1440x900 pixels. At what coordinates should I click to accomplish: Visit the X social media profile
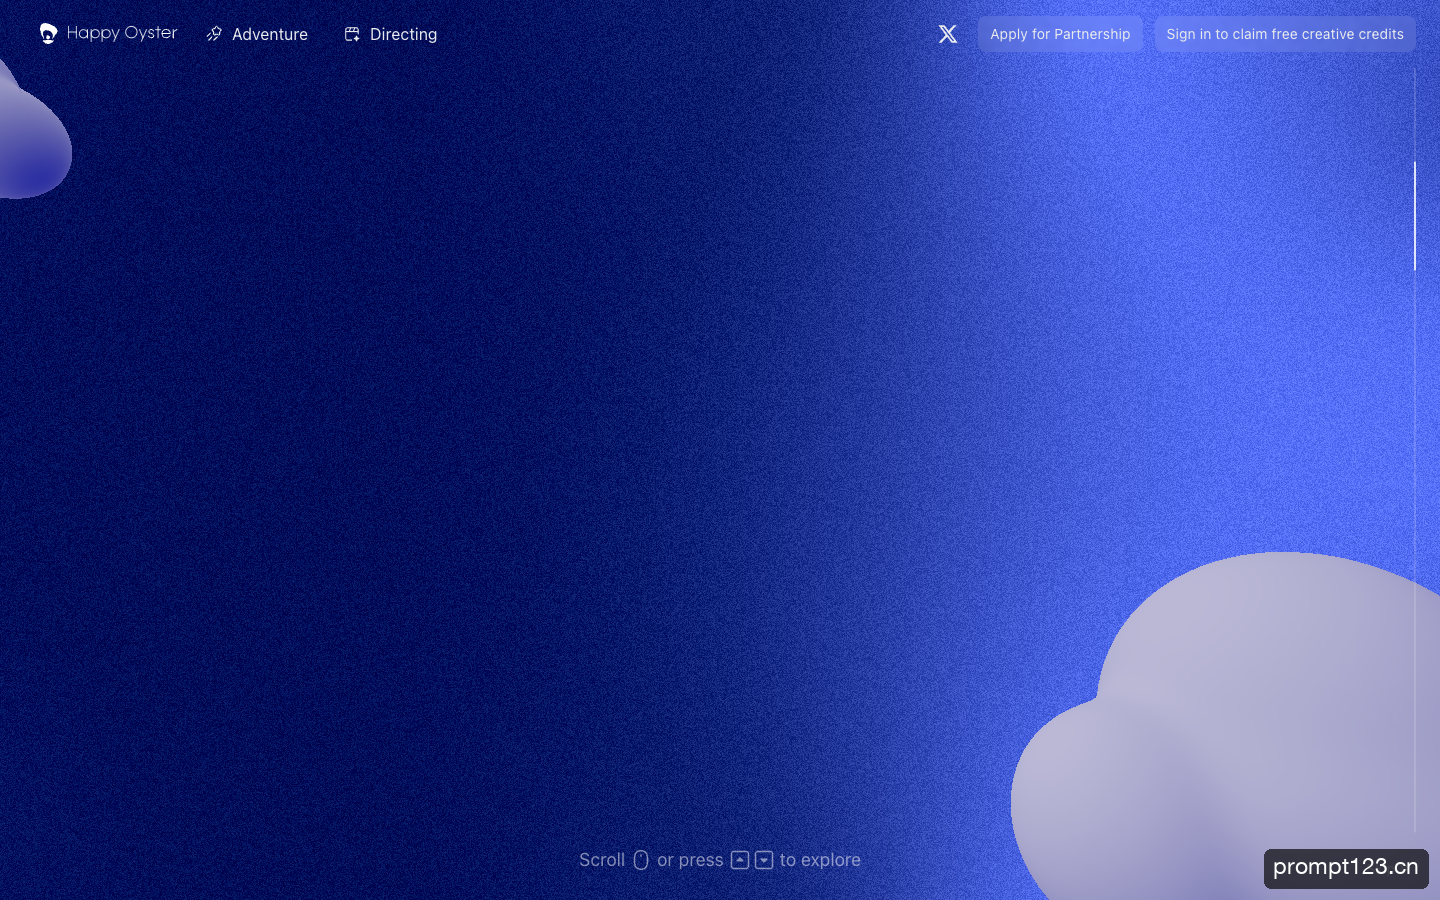point(948,34)
